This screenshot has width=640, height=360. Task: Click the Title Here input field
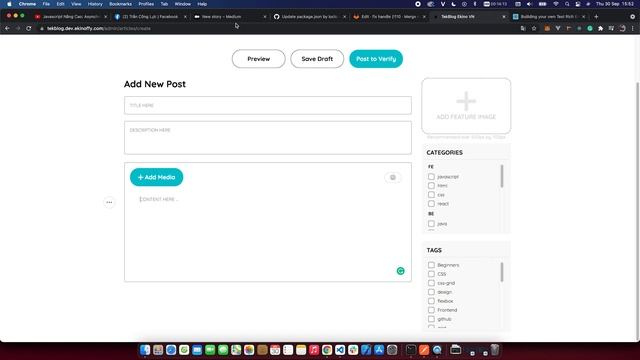(x=268, y=105)
